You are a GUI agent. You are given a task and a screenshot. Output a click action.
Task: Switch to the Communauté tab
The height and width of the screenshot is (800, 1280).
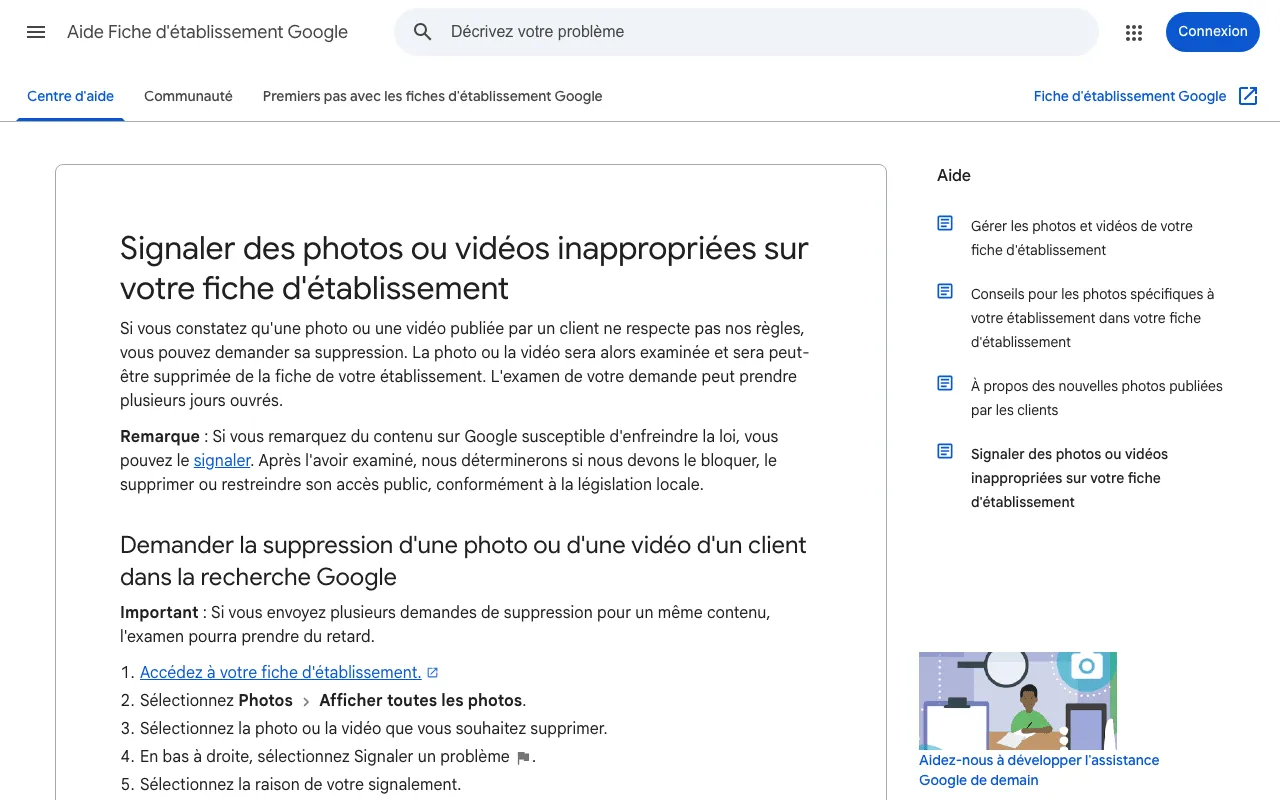pyautogui.click(x=188, y=96)
